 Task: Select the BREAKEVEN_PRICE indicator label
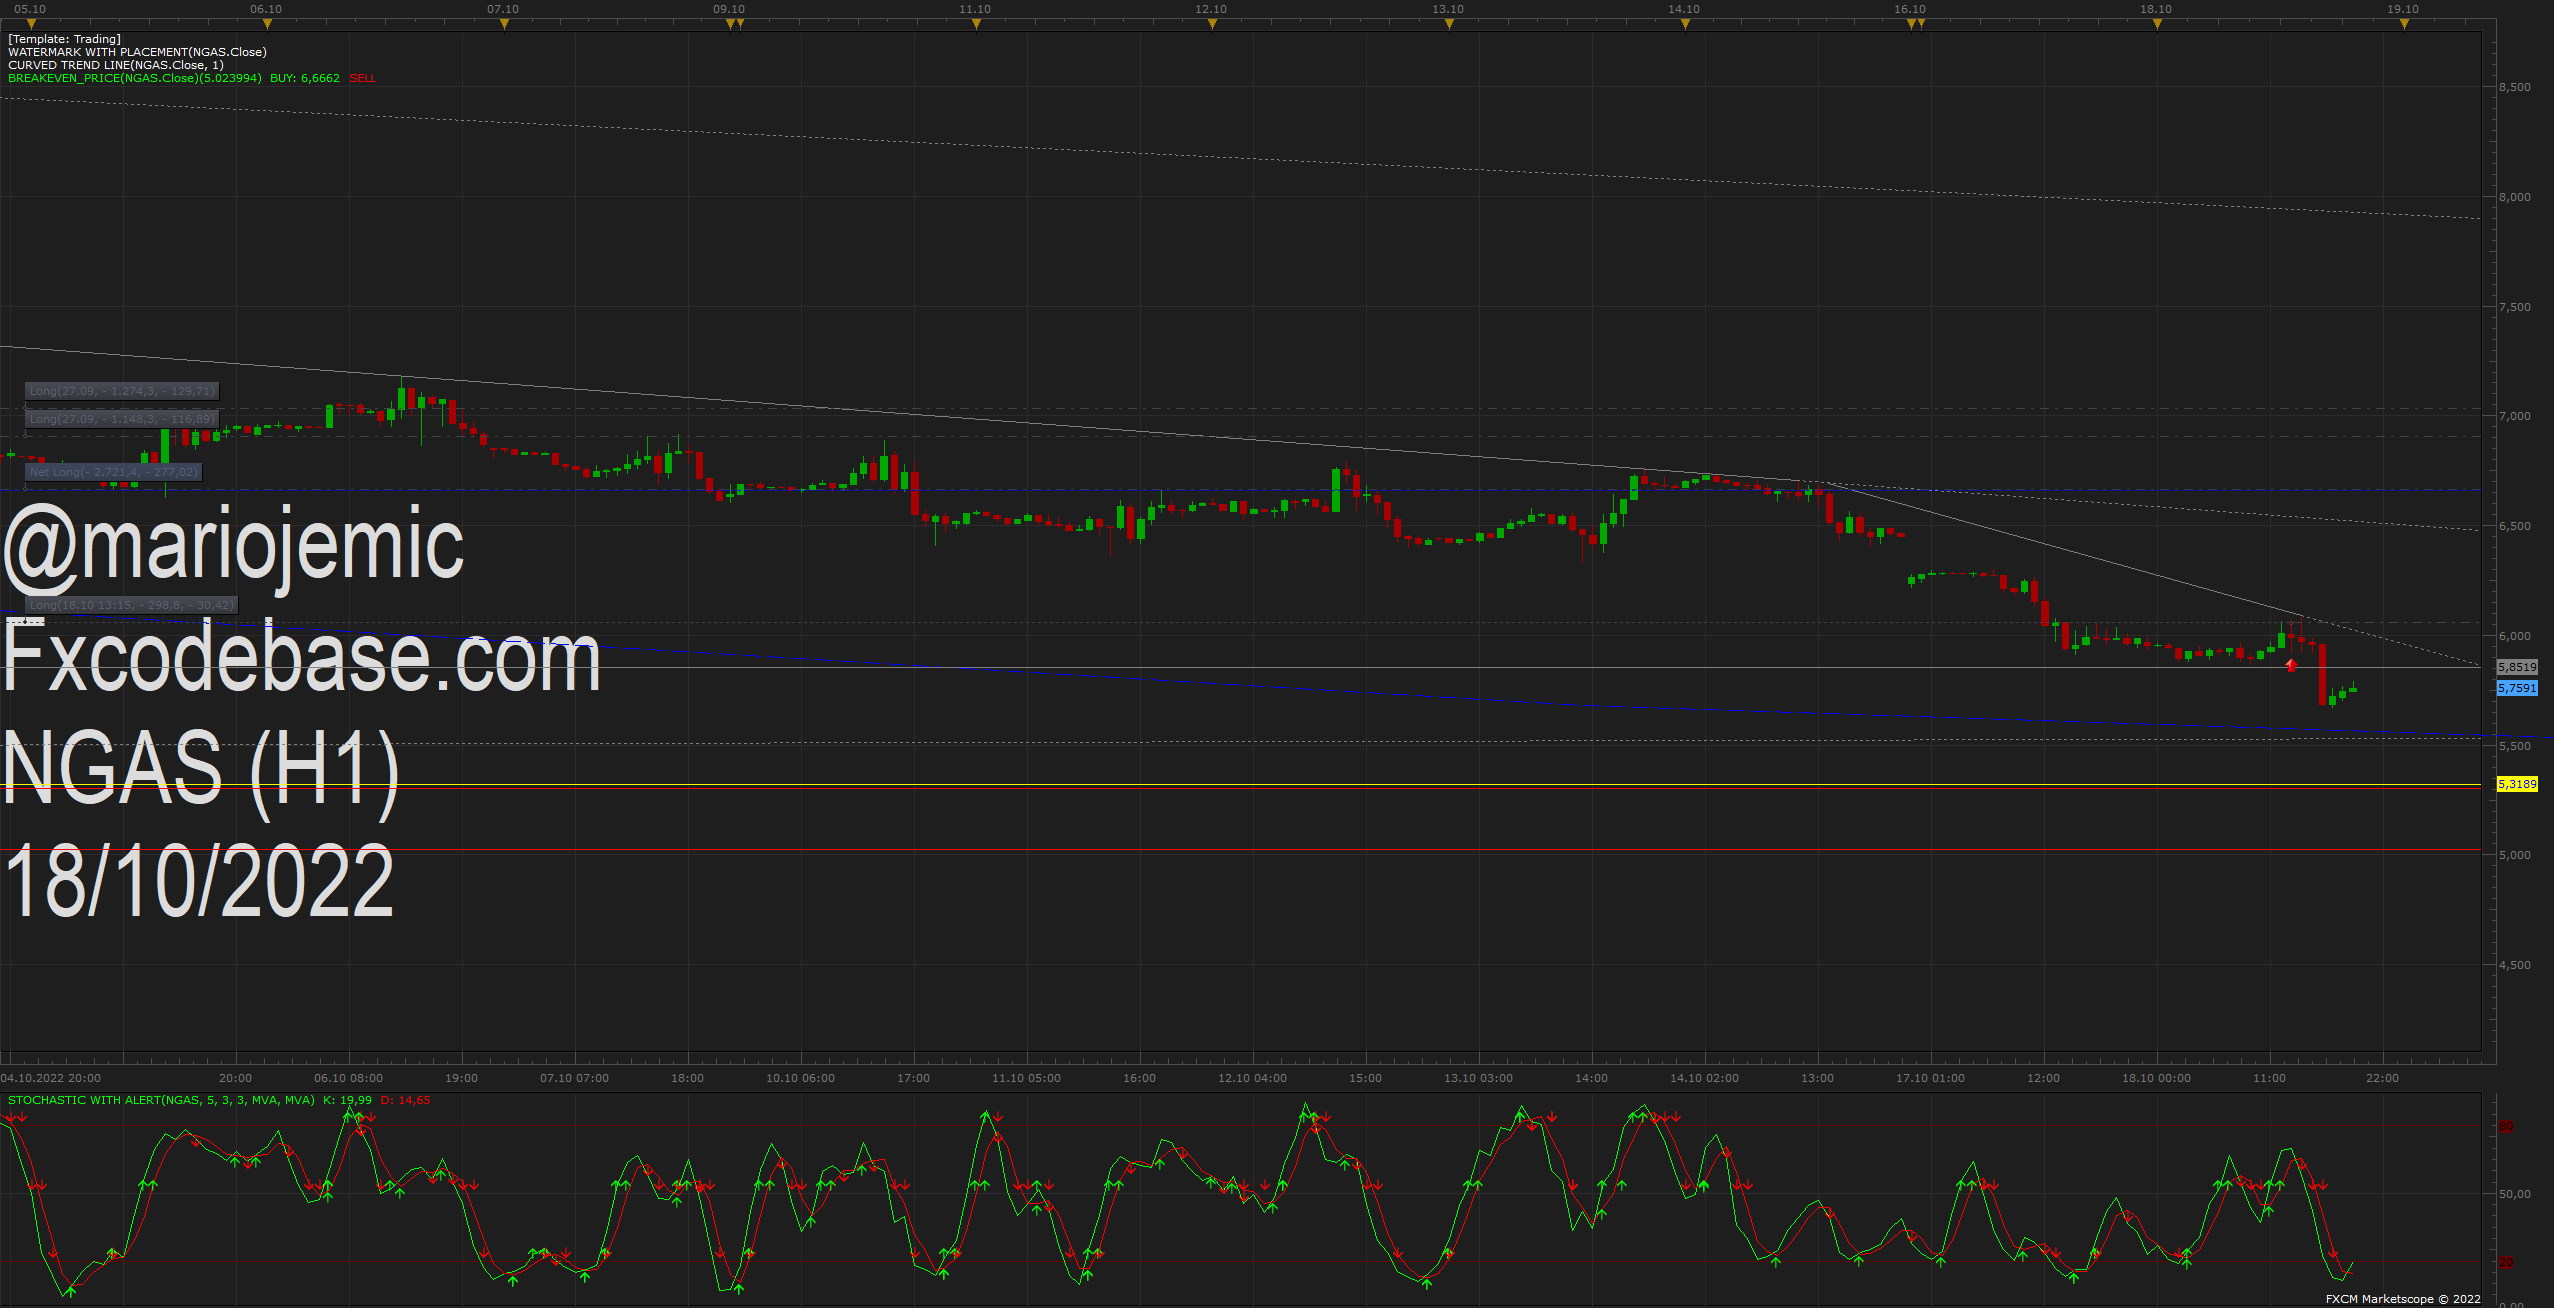pos(135,78)
